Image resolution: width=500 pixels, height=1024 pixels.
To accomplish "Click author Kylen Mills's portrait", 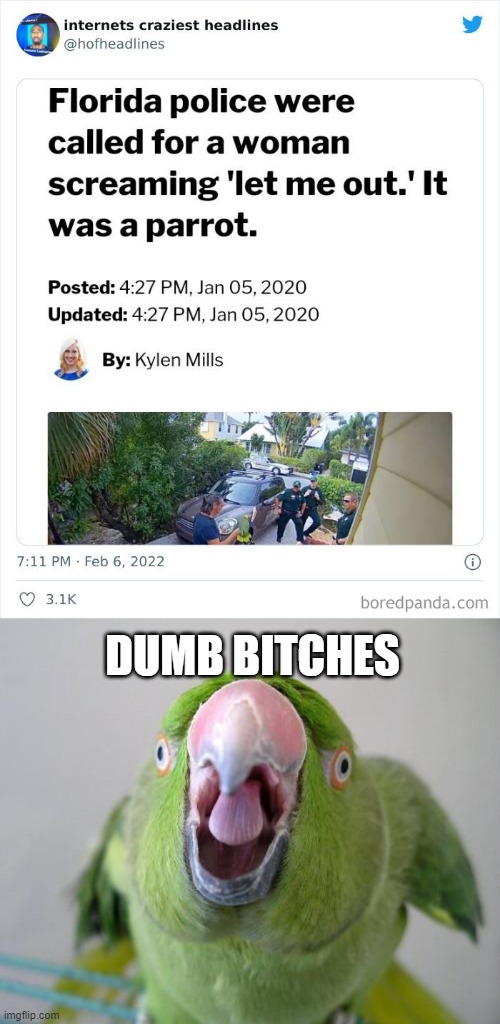I will click(x=70, y=359).
